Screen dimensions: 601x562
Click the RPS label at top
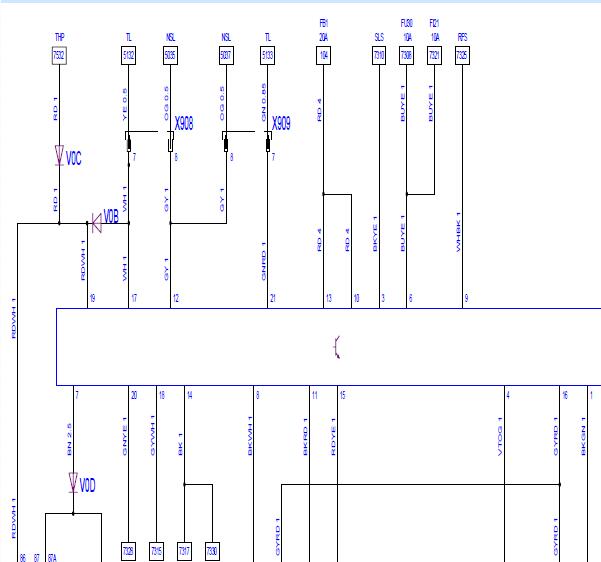tap(463, 37)
